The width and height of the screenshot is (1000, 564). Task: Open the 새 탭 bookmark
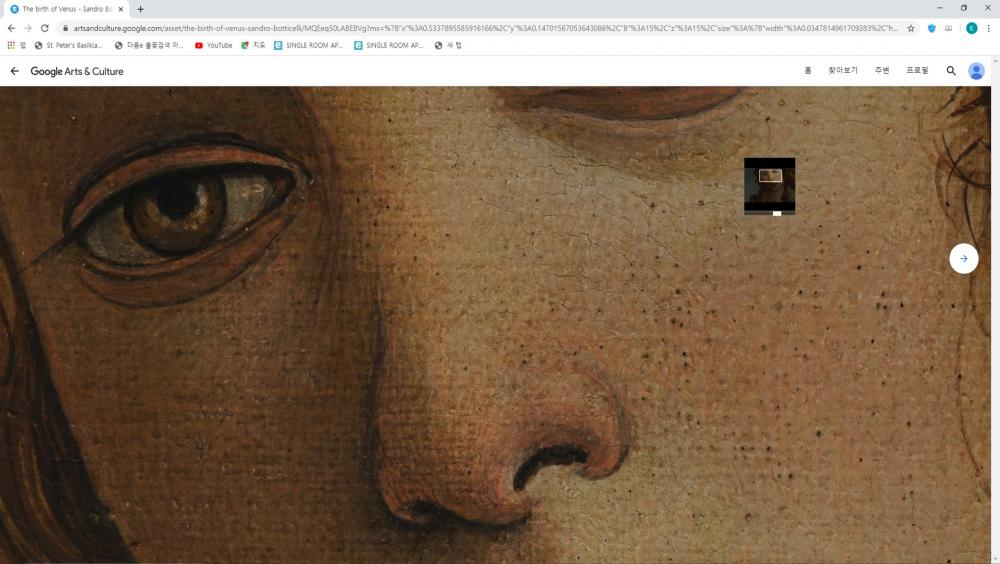[448, 45]
